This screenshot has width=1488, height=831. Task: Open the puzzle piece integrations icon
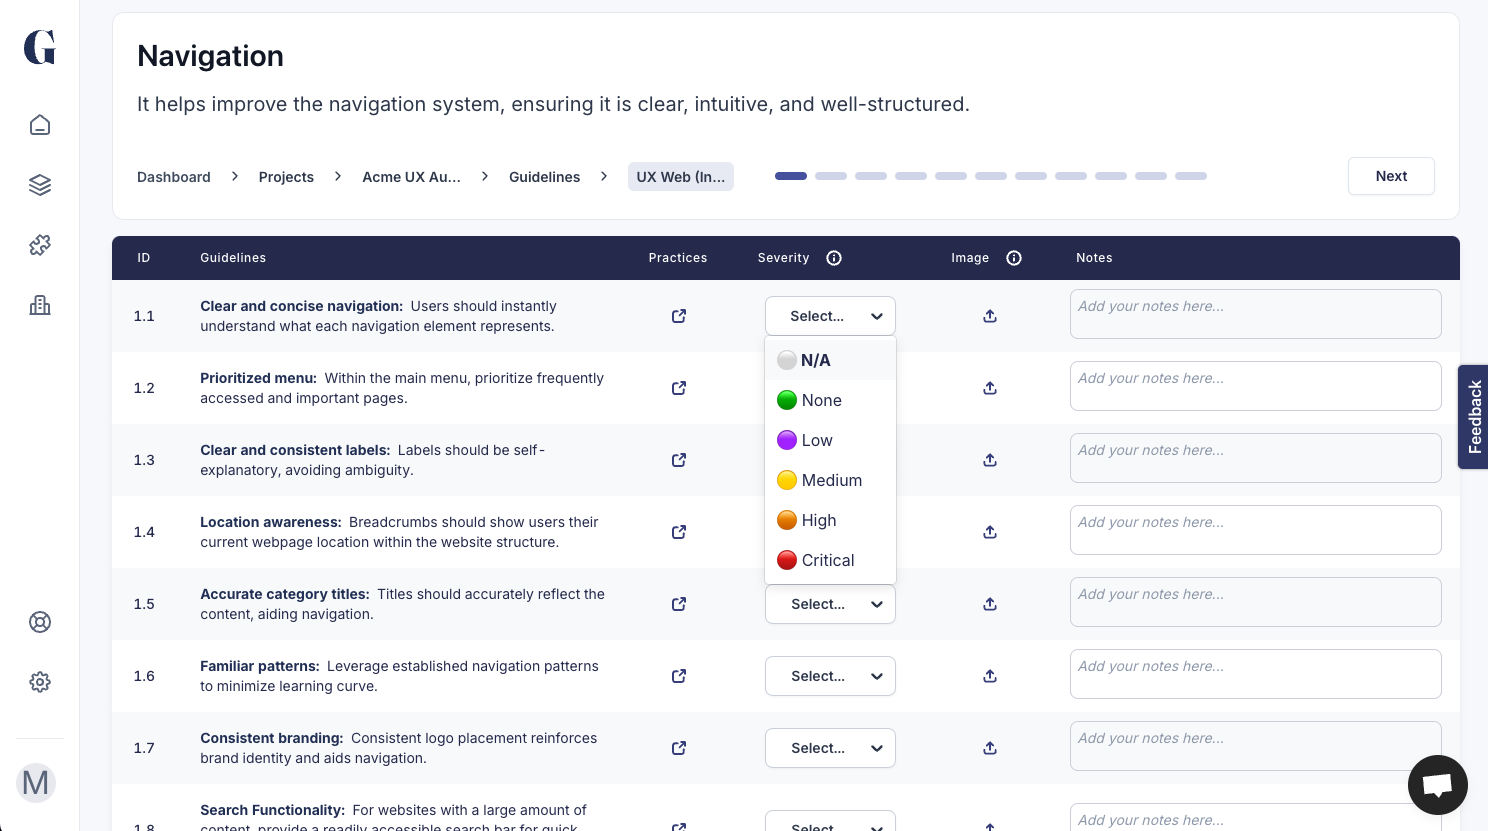40,245
